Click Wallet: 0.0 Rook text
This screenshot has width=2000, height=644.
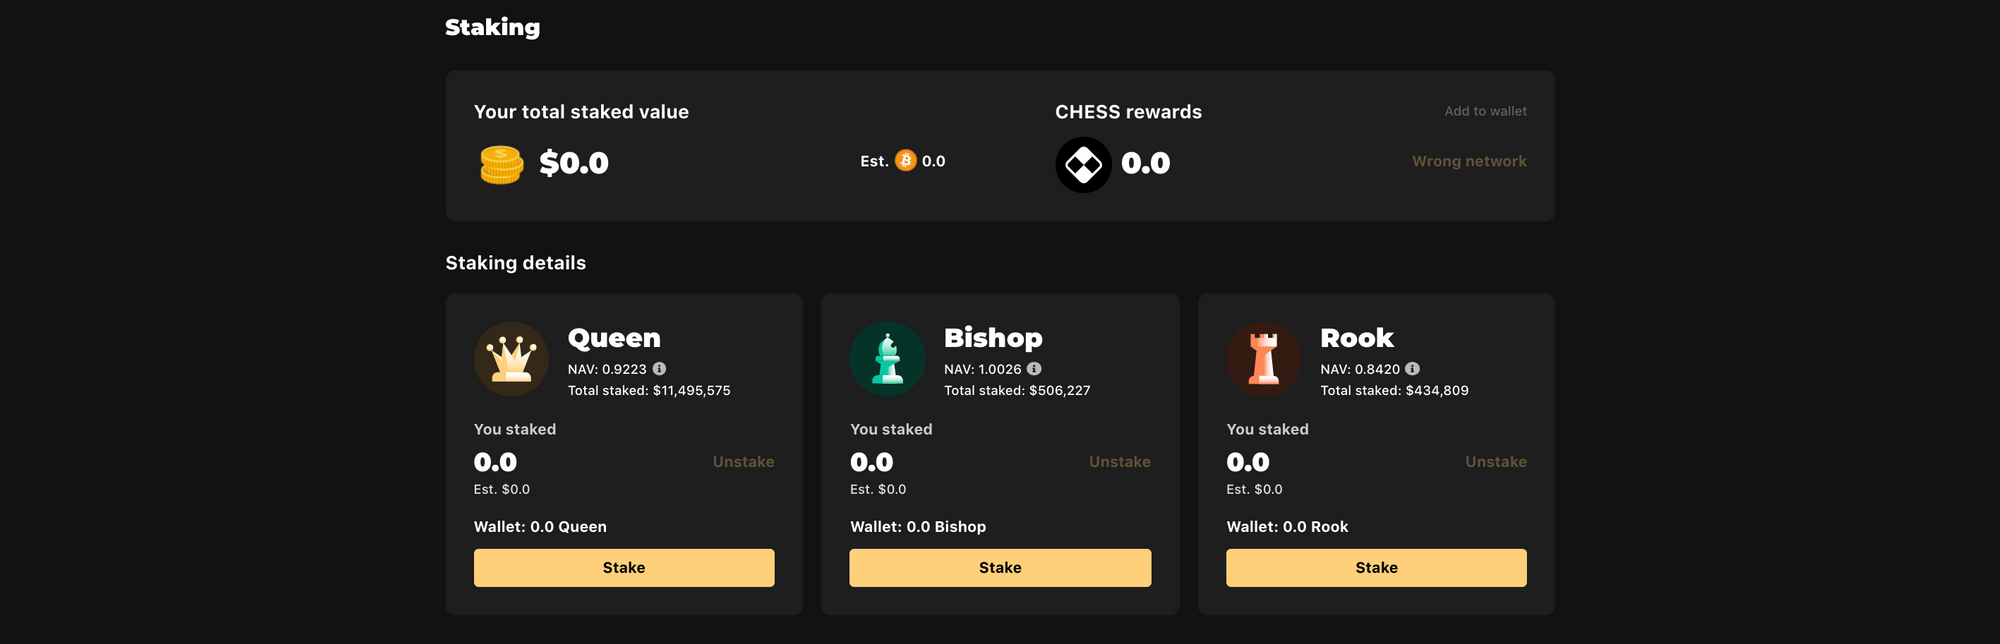1287,527
